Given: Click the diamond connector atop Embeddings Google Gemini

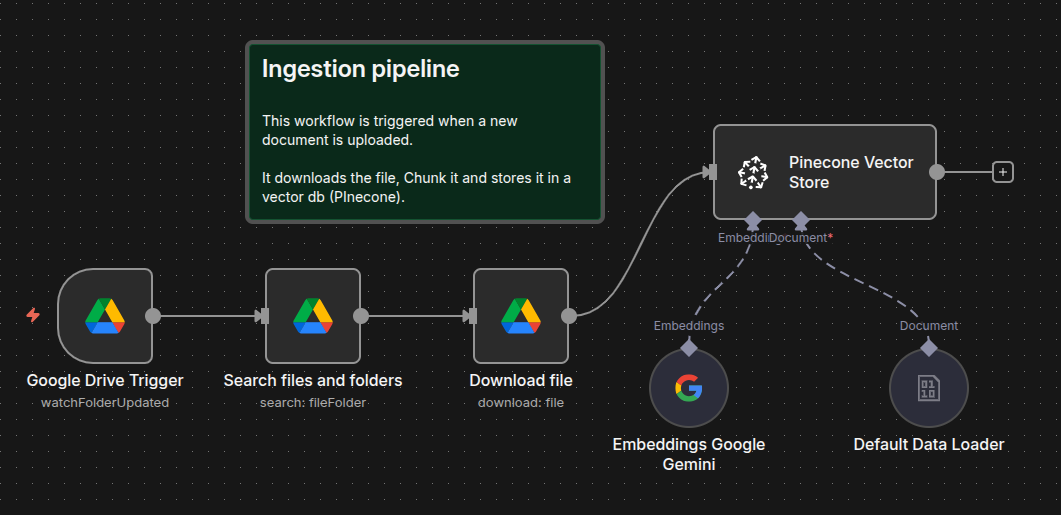Looking at the screenshot, I should coord(688,347).
